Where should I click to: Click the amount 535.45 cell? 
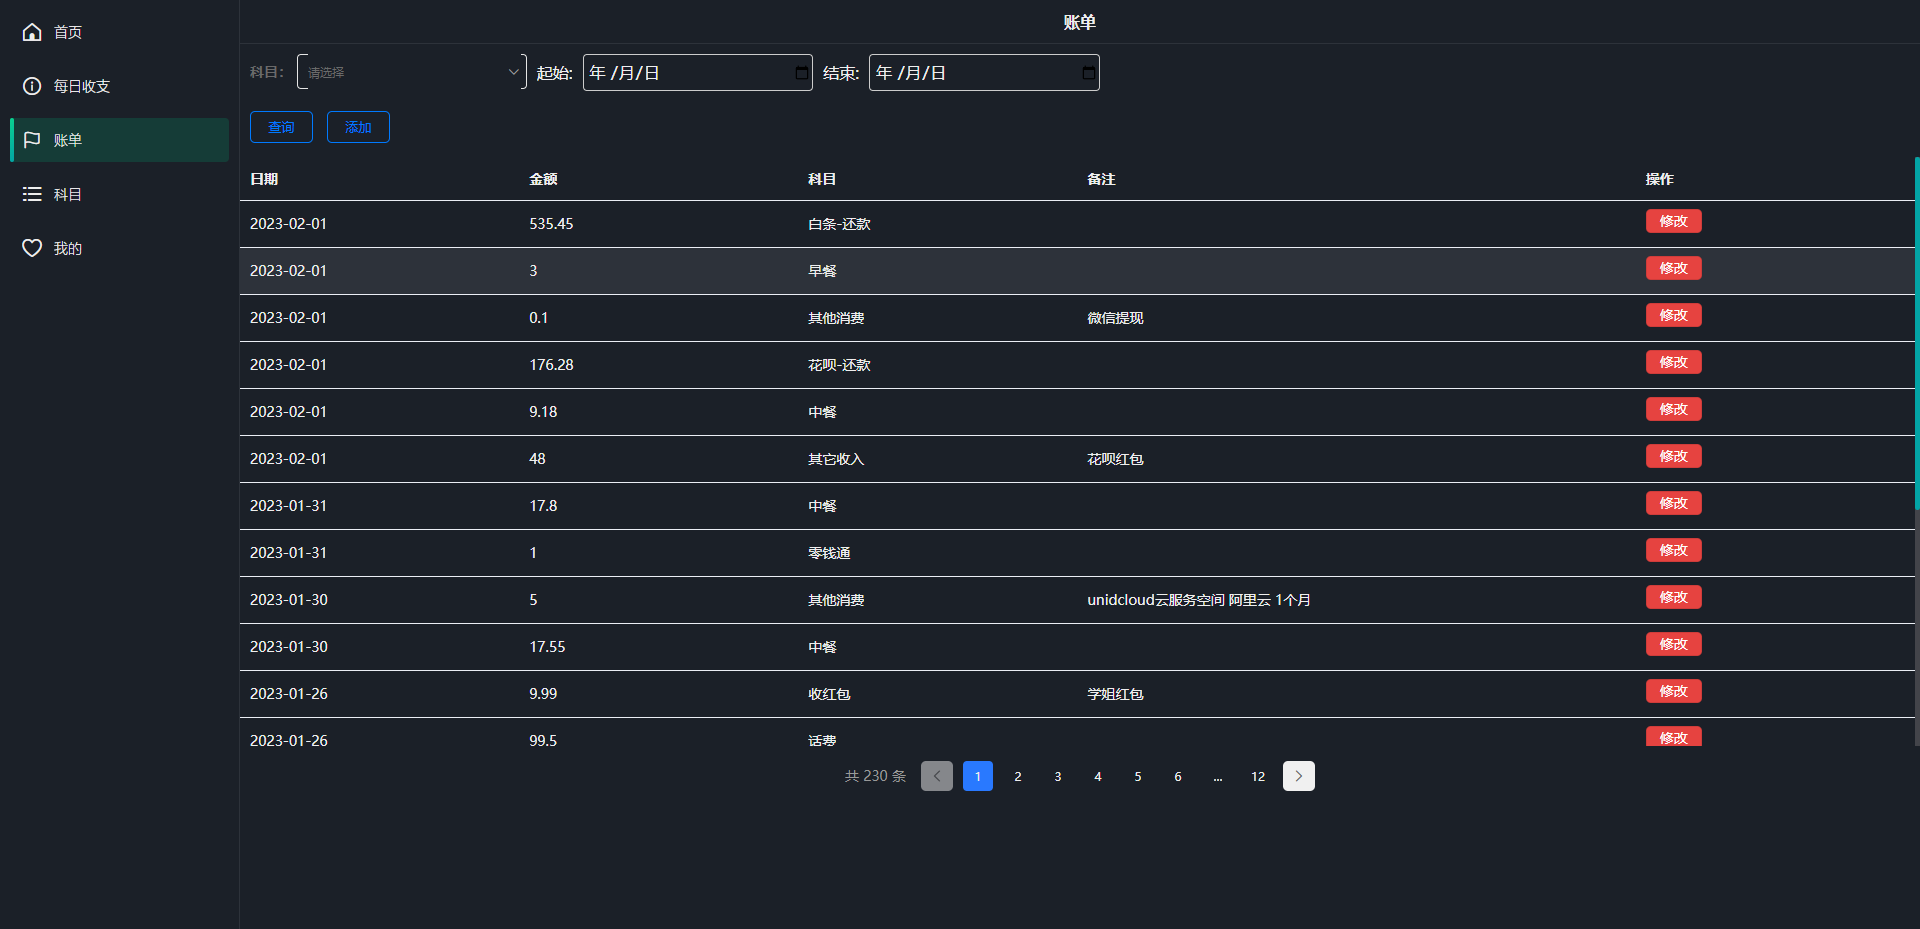click(x=551, y=224)
